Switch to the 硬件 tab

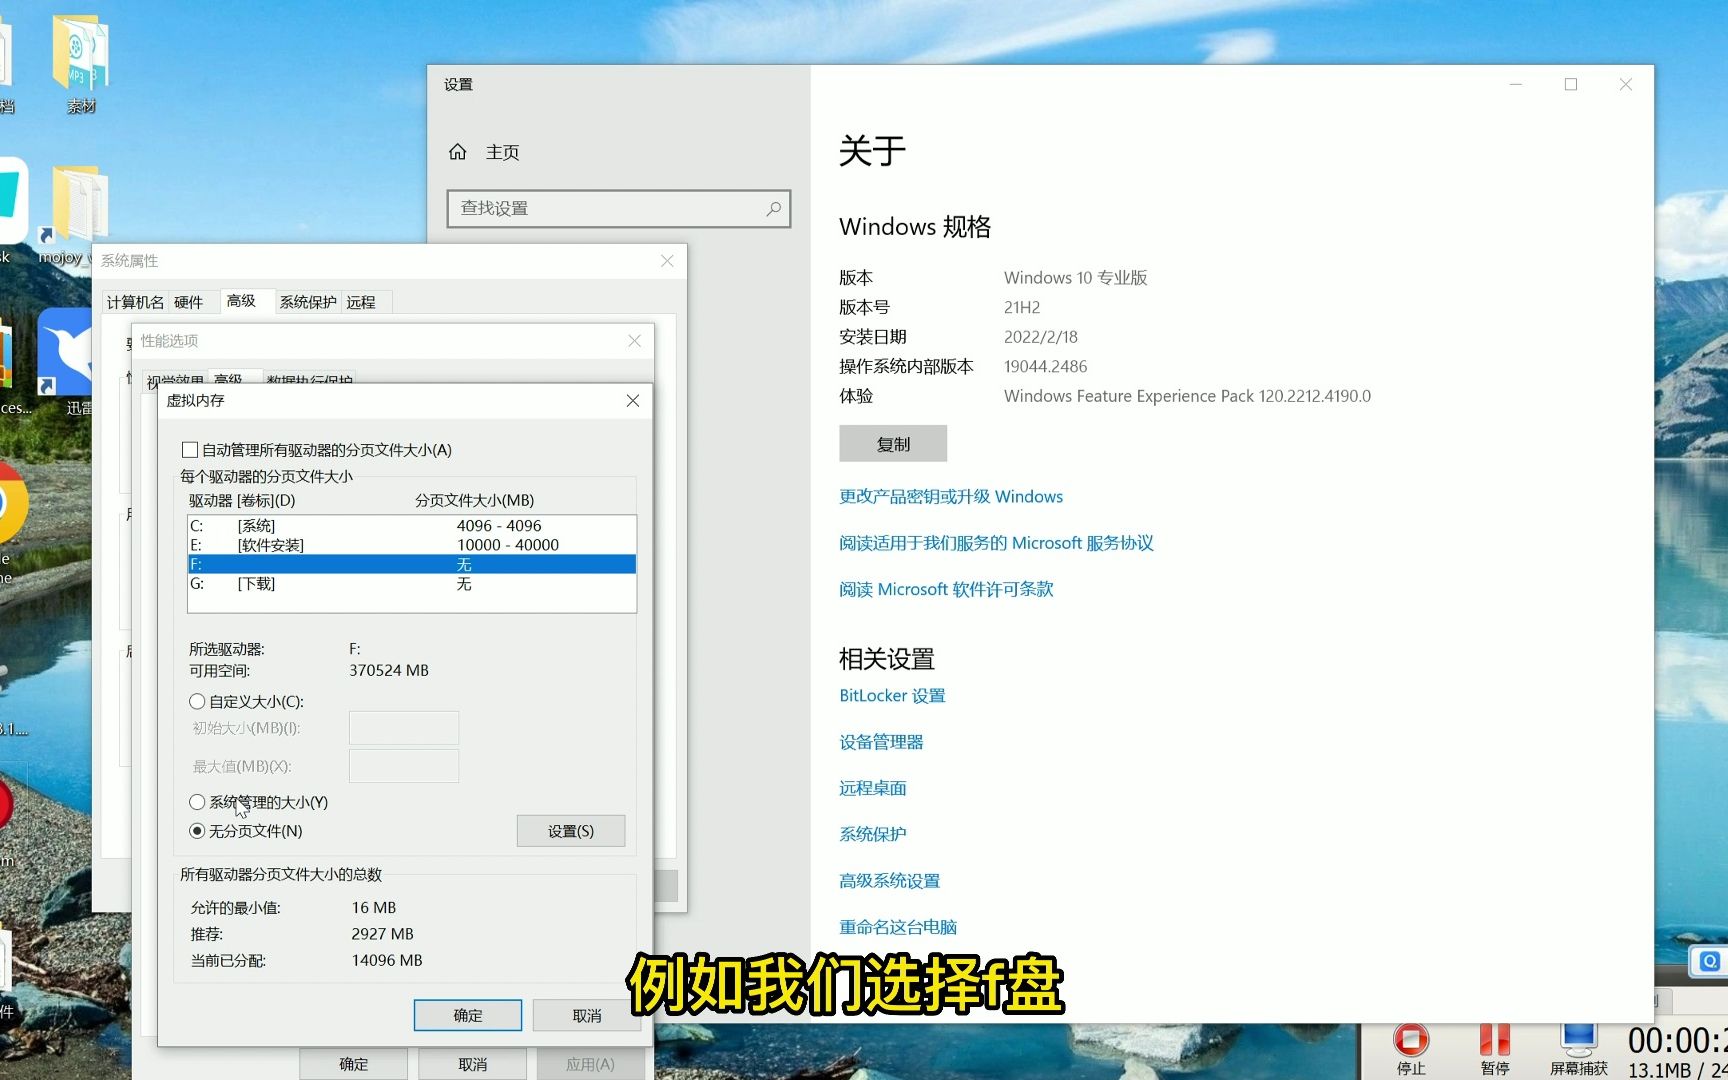191,301
